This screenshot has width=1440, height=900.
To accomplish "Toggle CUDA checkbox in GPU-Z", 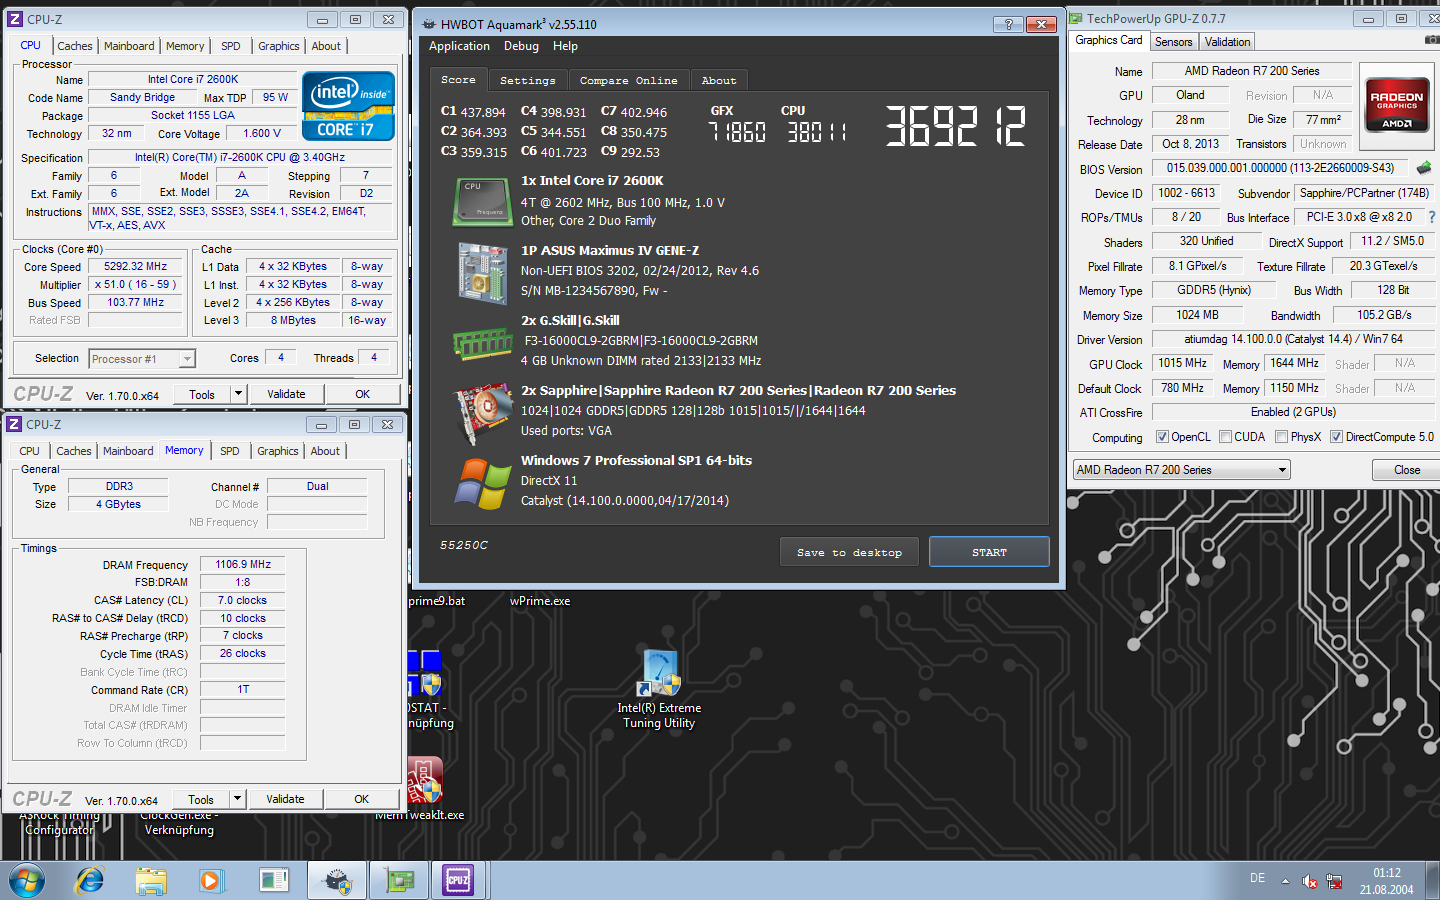I will tap(1225, 437).
